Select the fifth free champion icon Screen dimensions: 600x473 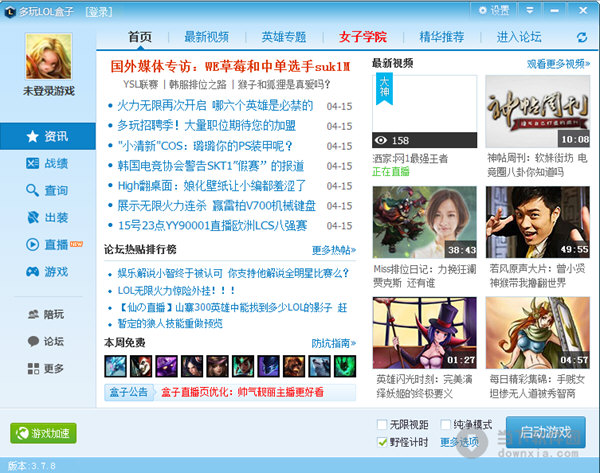(217, 366)
